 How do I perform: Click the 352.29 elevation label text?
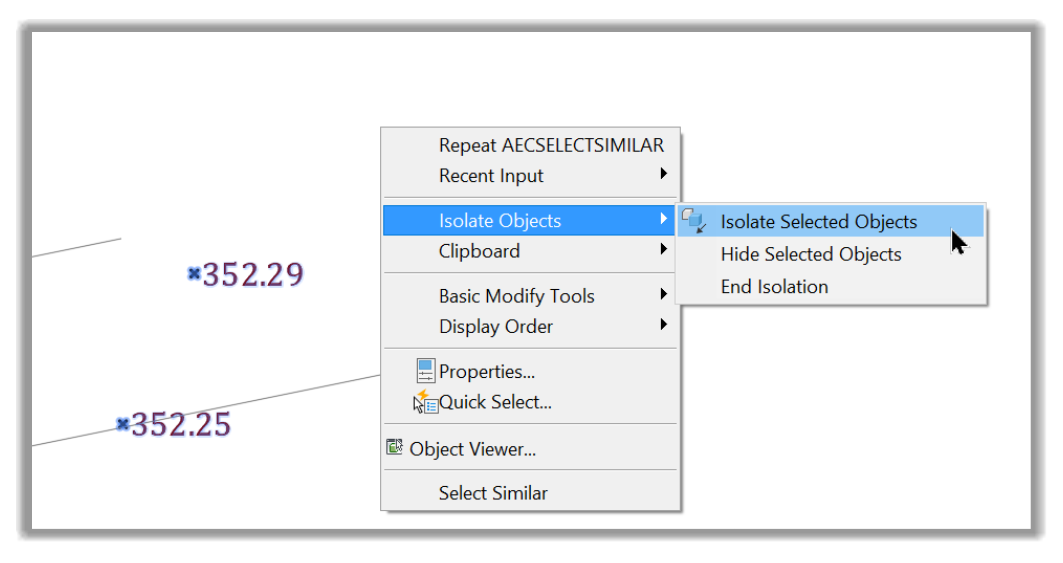coord(253,275)
